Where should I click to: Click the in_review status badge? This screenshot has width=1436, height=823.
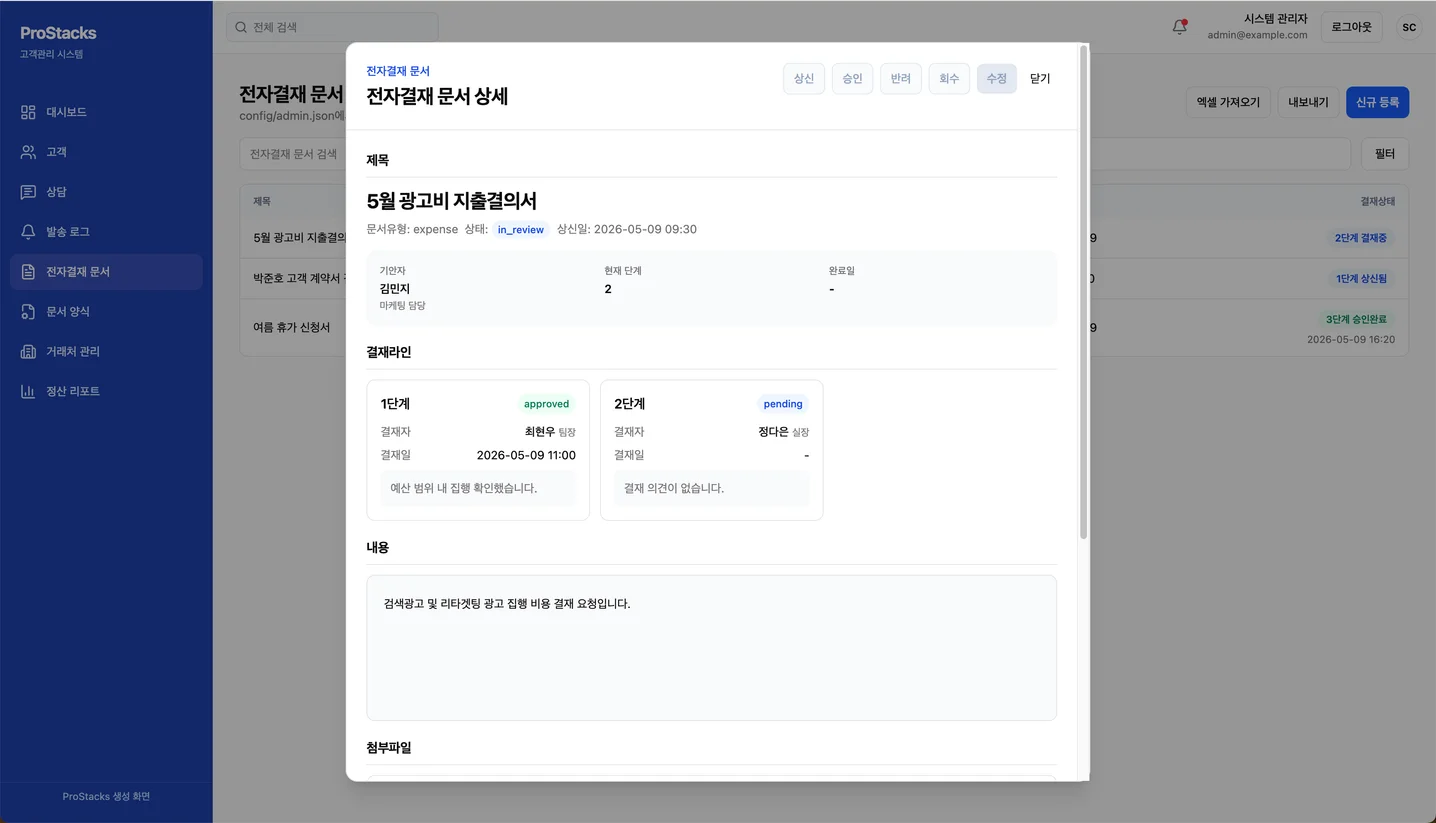(521, 229)
